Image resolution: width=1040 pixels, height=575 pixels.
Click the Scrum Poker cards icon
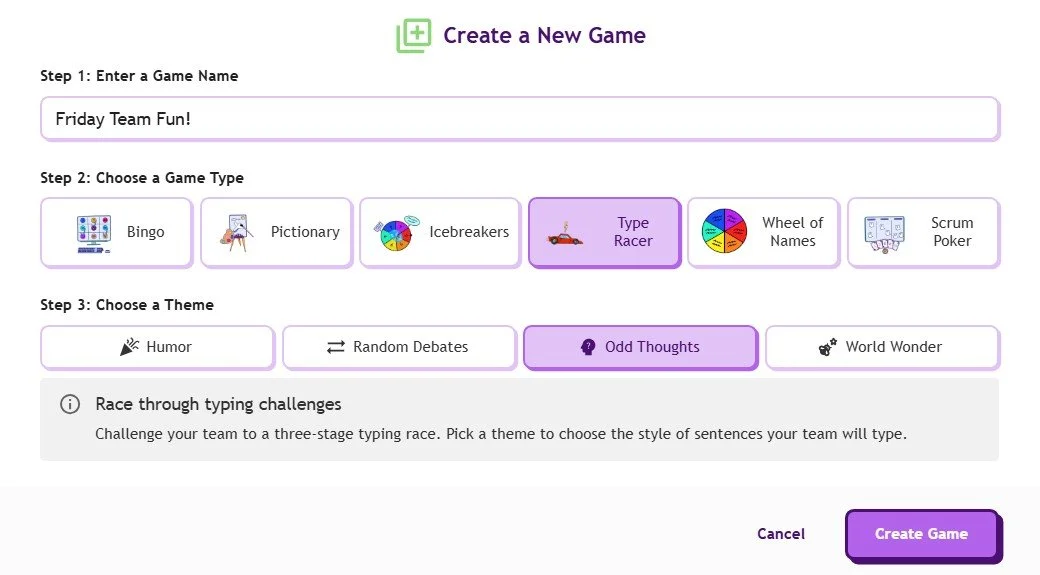pos(884,234)
